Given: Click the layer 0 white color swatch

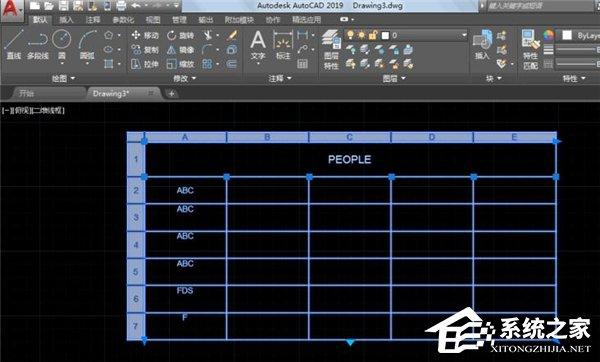Looking at the screenshot, I should pos(385,36).
